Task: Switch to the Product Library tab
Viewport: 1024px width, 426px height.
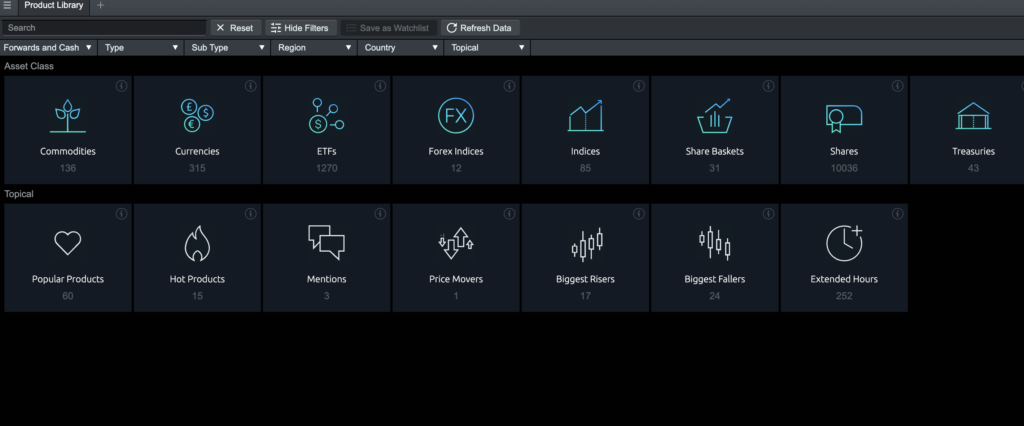Action: (54, 6)
